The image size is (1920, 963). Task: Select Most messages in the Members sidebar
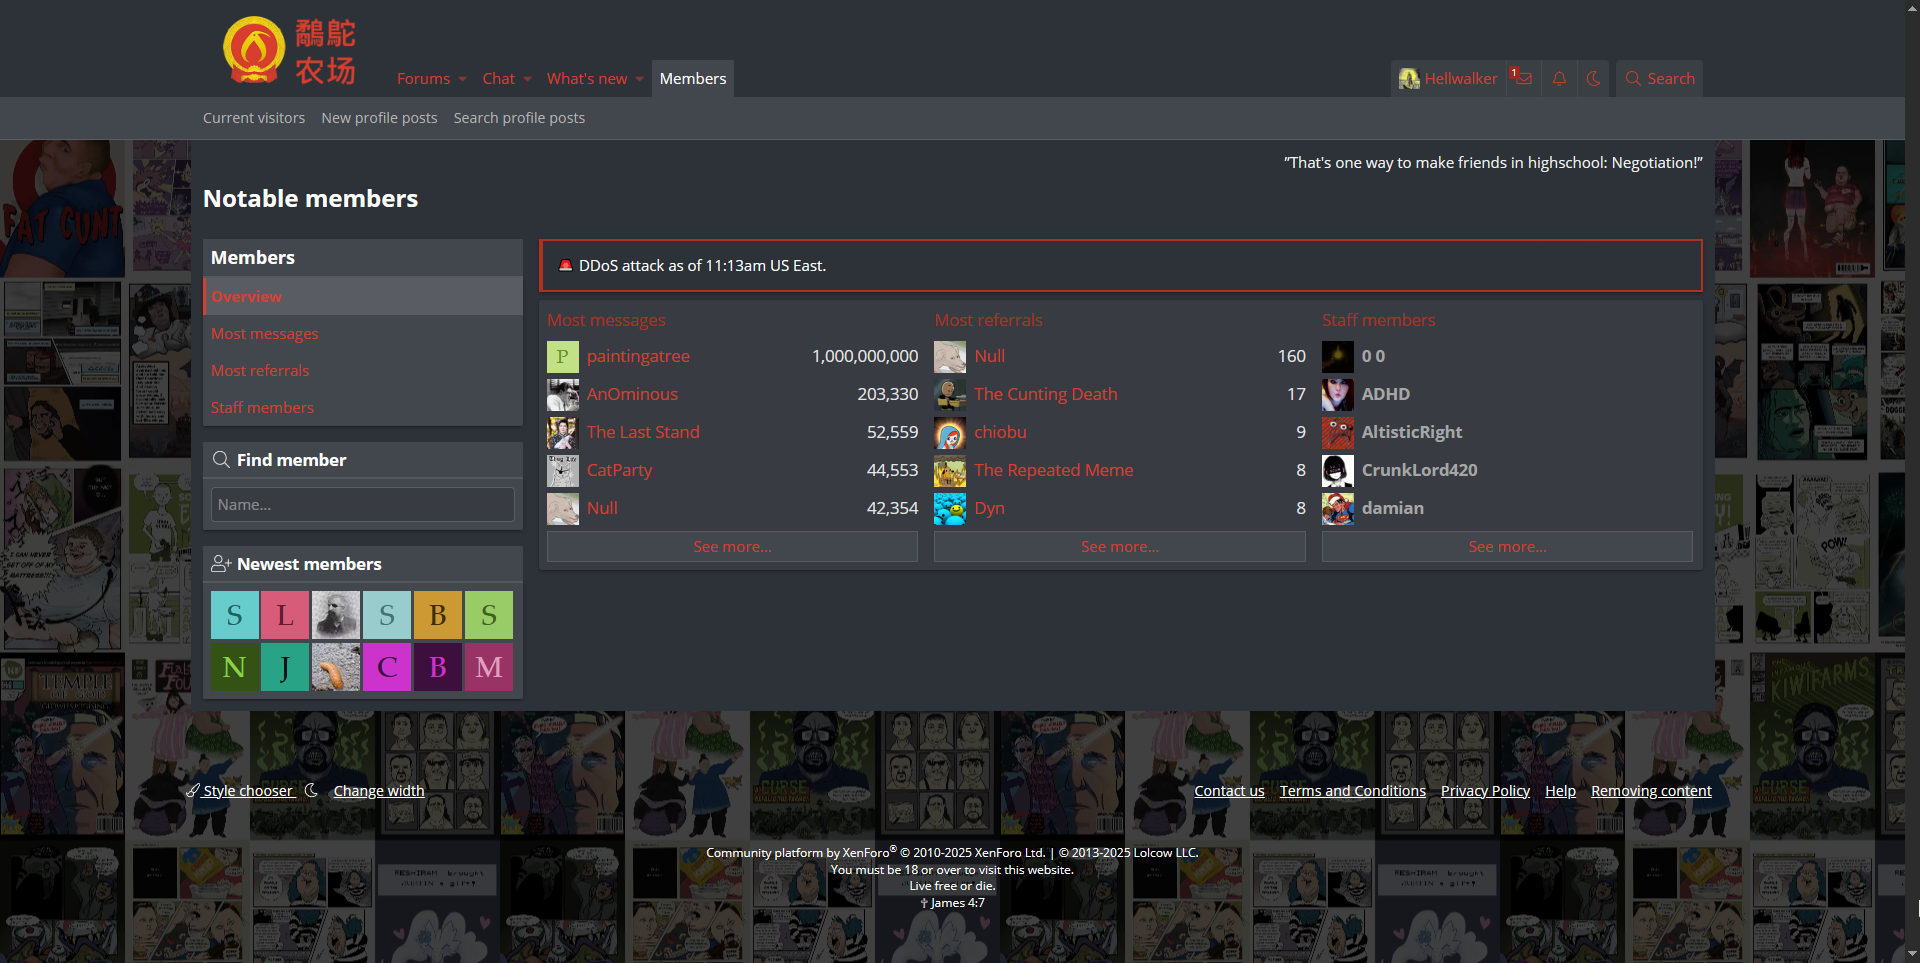point(363,334)
